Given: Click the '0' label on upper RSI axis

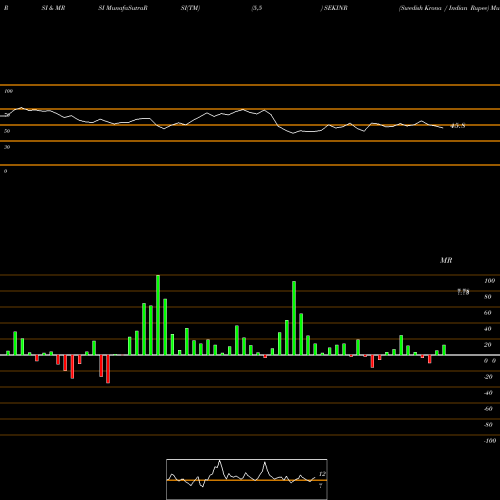Looking at the screenshot, I should (5, 171).
